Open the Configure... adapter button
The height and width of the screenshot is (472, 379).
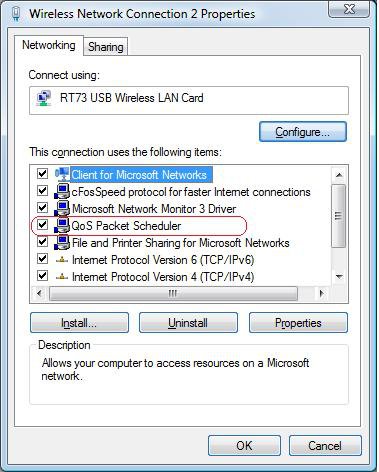coord(303,132)
